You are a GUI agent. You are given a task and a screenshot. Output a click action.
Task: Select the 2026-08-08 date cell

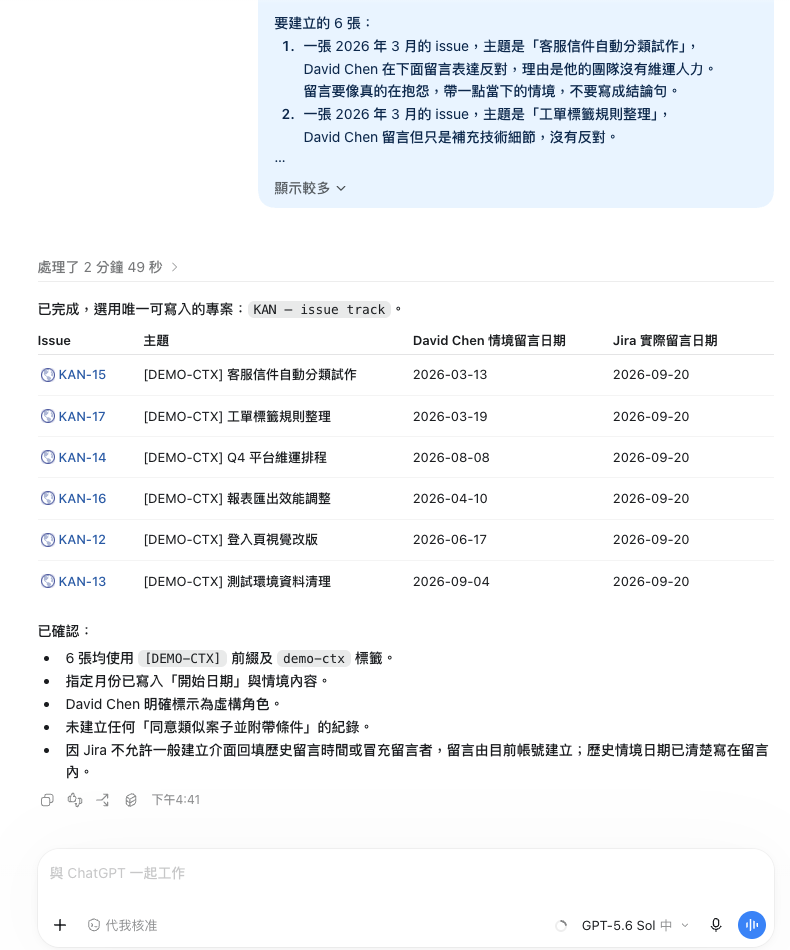pos(451,457)
